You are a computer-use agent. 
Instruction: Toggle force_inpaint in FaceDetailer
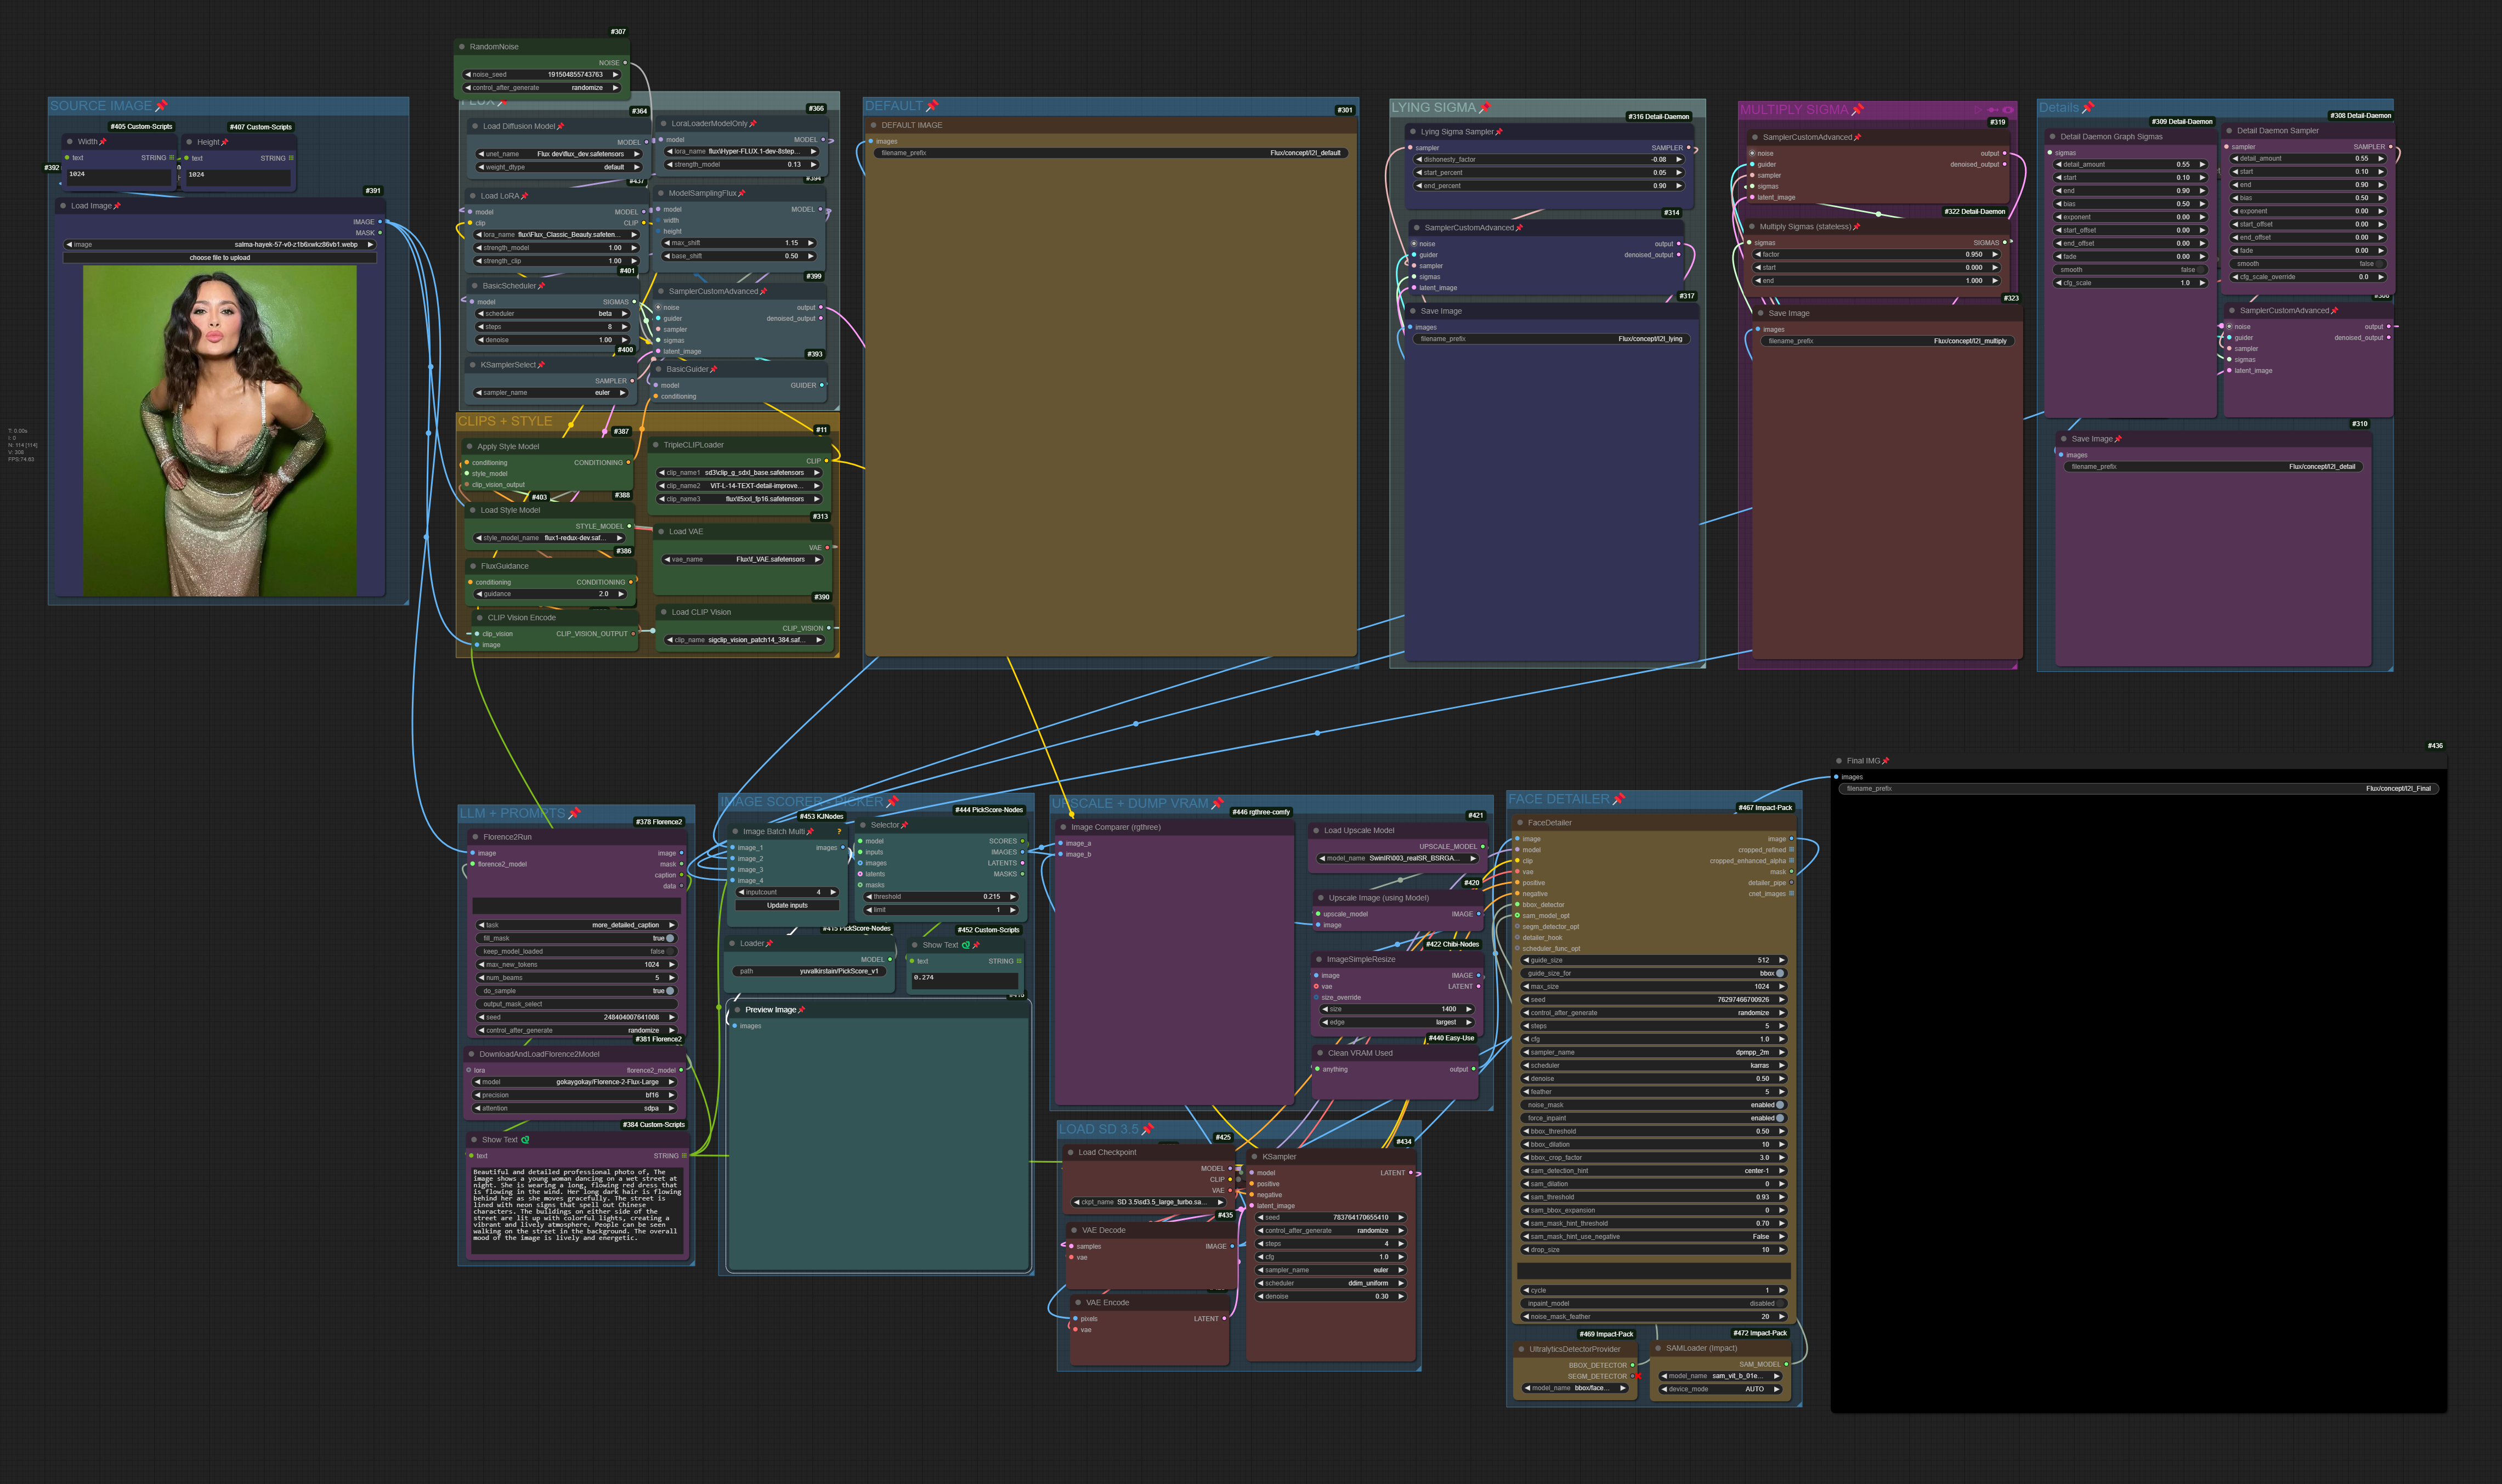click(1779, 1118)
